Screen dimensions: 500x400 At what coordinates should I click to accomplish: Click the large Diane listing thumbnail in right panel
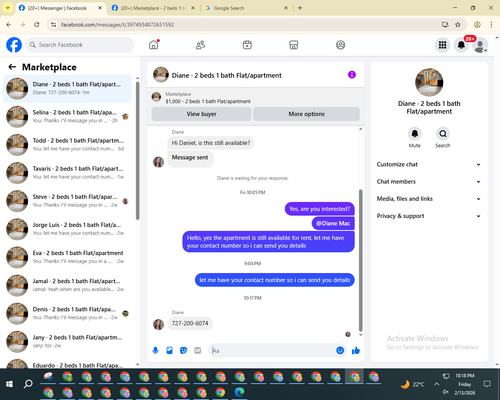point(429,82)
